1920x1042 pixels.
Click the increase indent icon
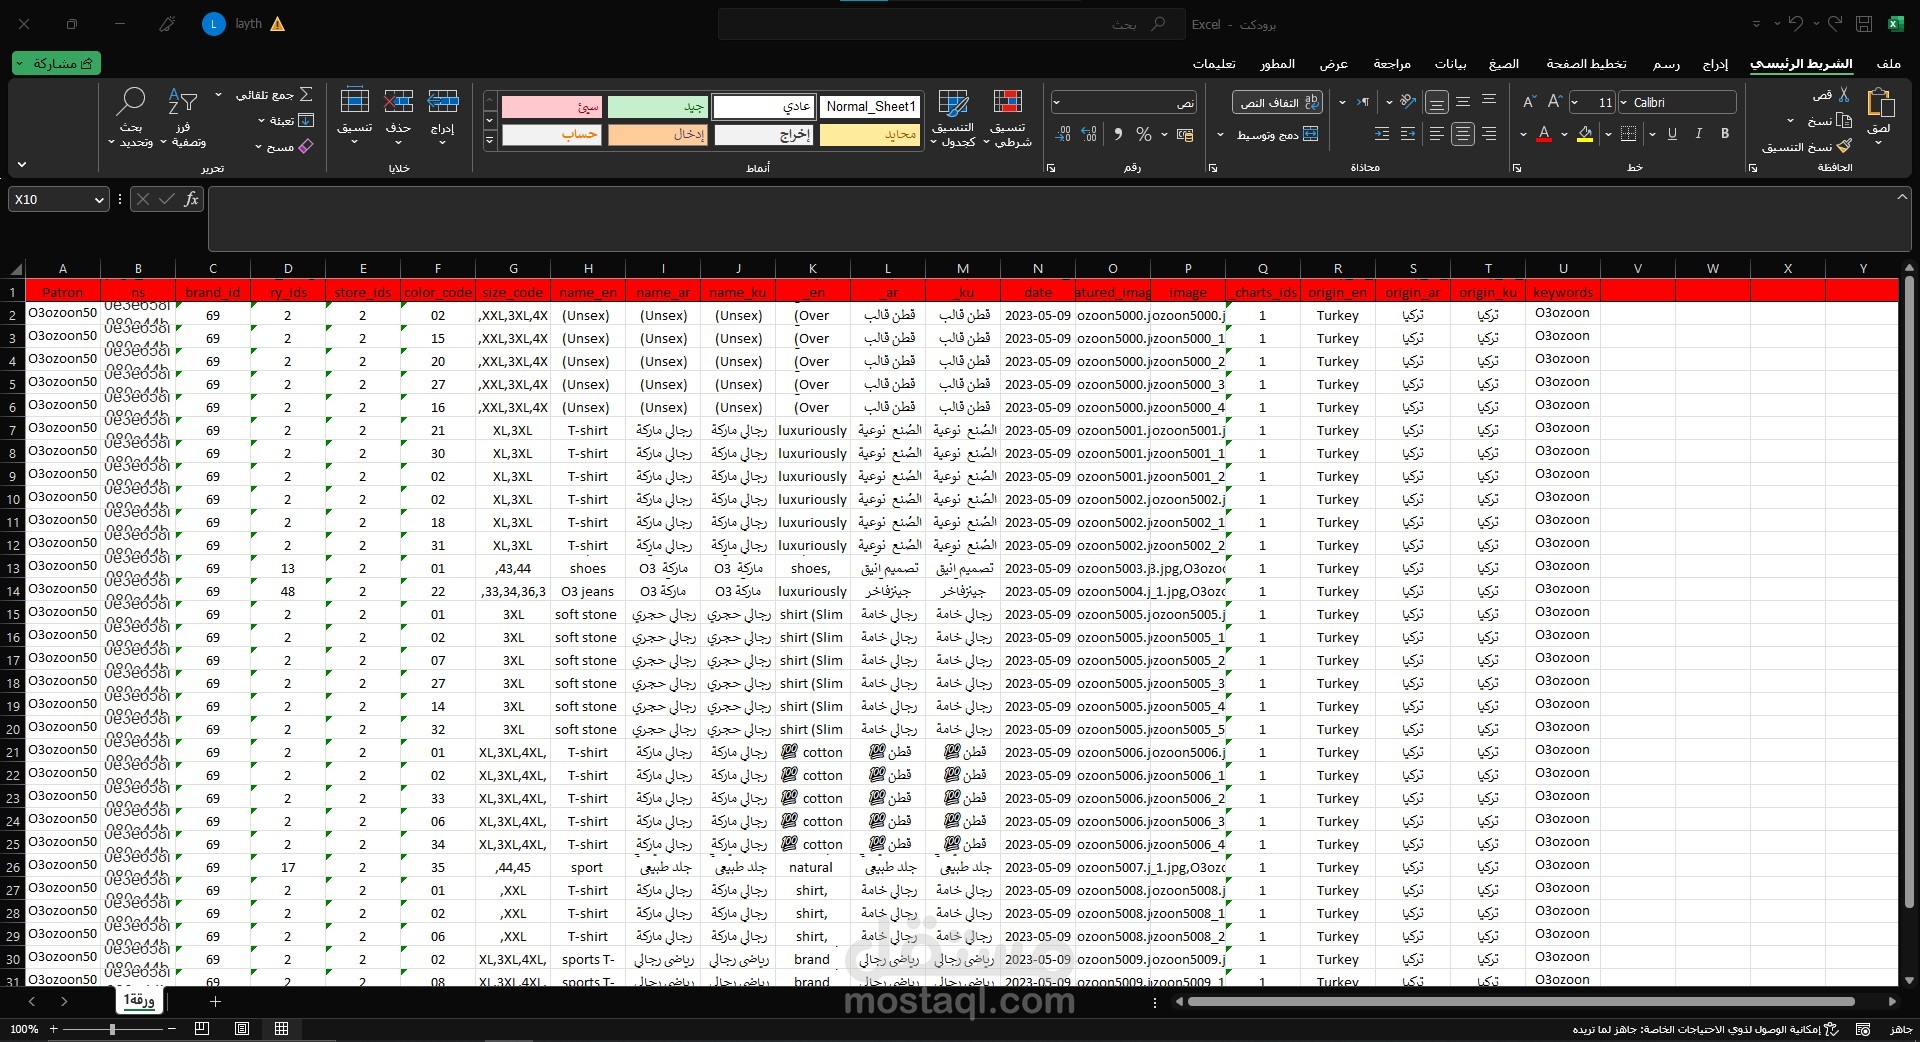(1382, 133)
